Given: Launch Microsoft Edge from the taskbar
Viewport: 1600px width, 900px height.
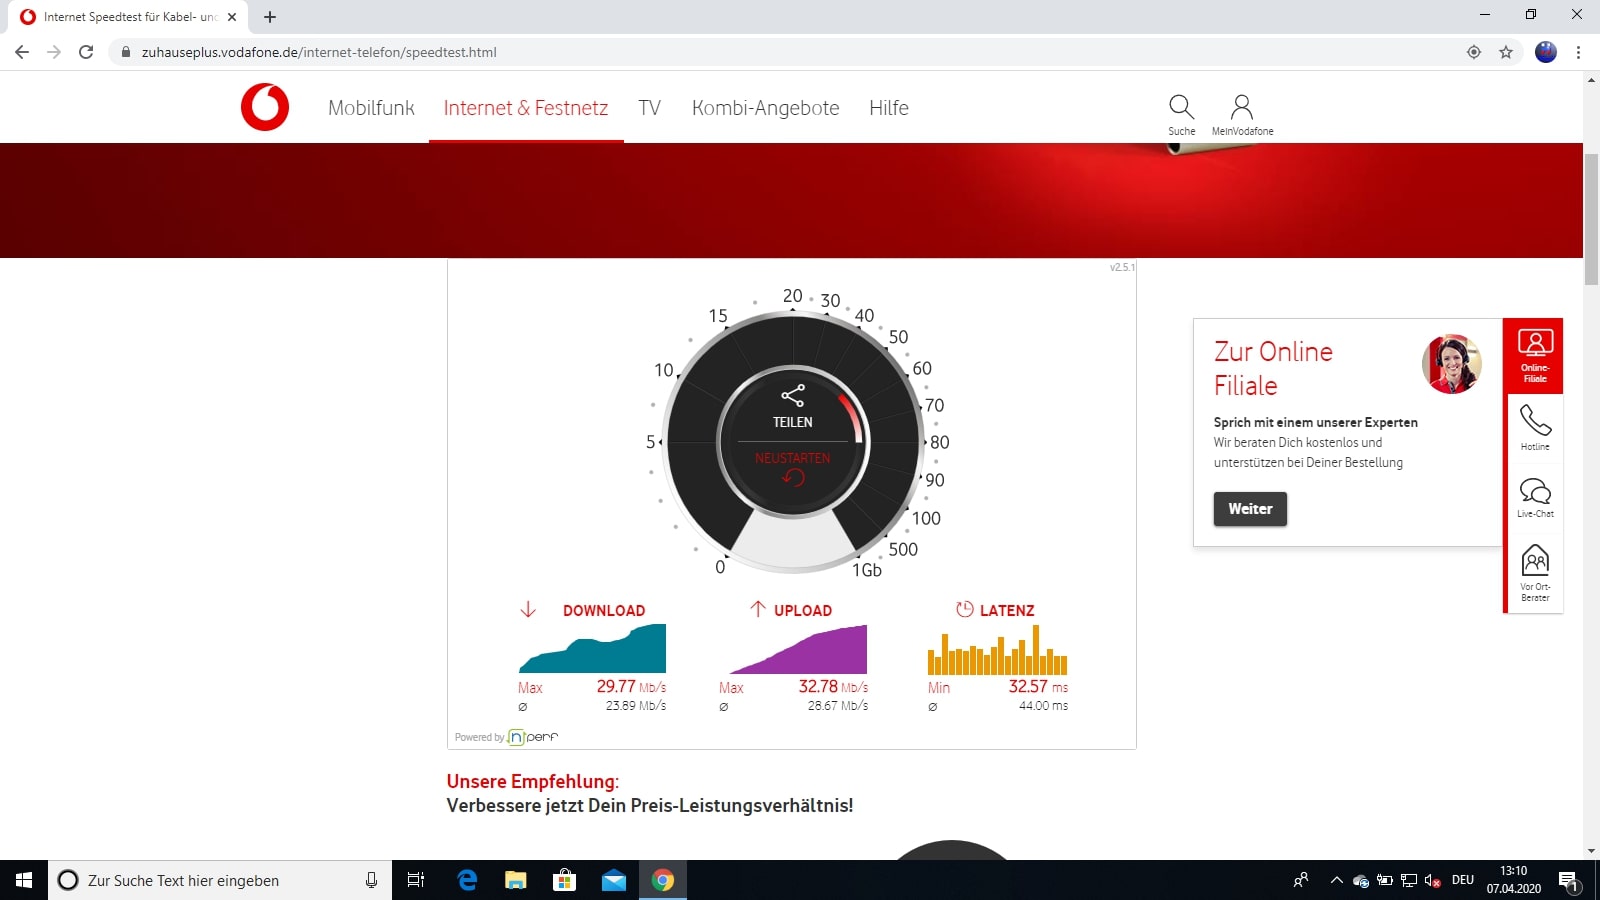Looking at the screenshot, I should click(x=466, y=880).
